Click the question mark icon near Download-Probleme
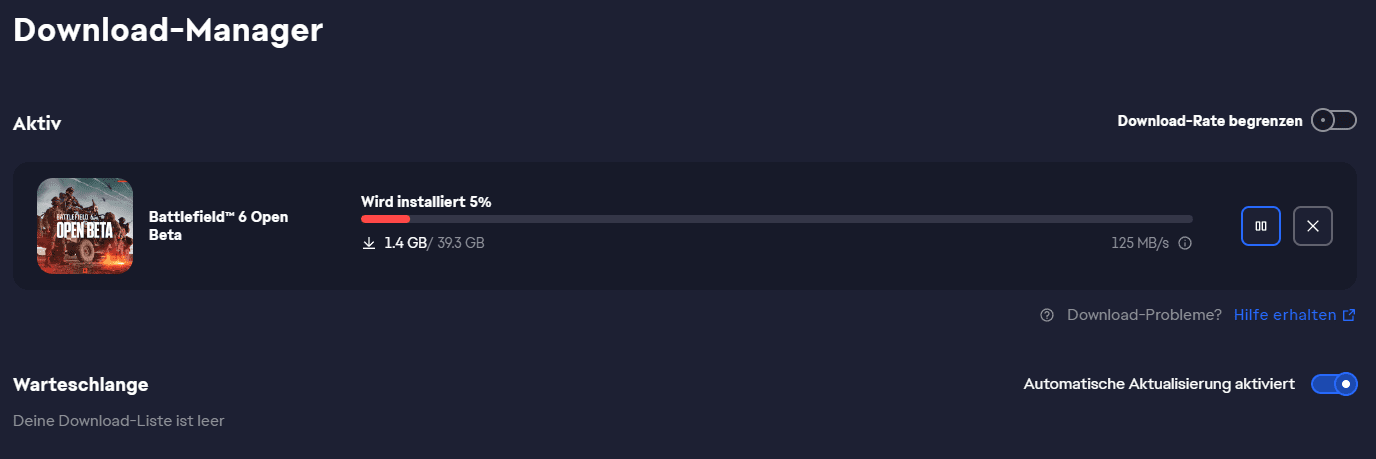1376x459 pixels. [x=1047, y=315]
